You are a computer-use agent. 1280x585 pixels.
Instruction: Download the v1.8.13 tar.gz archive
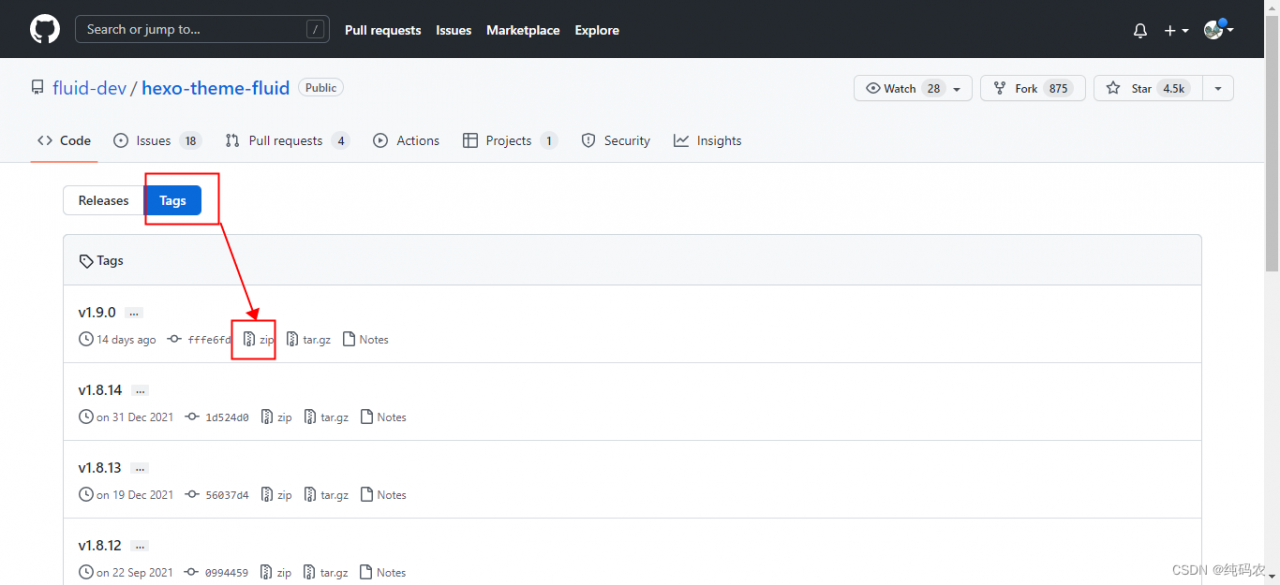point(327,495)
